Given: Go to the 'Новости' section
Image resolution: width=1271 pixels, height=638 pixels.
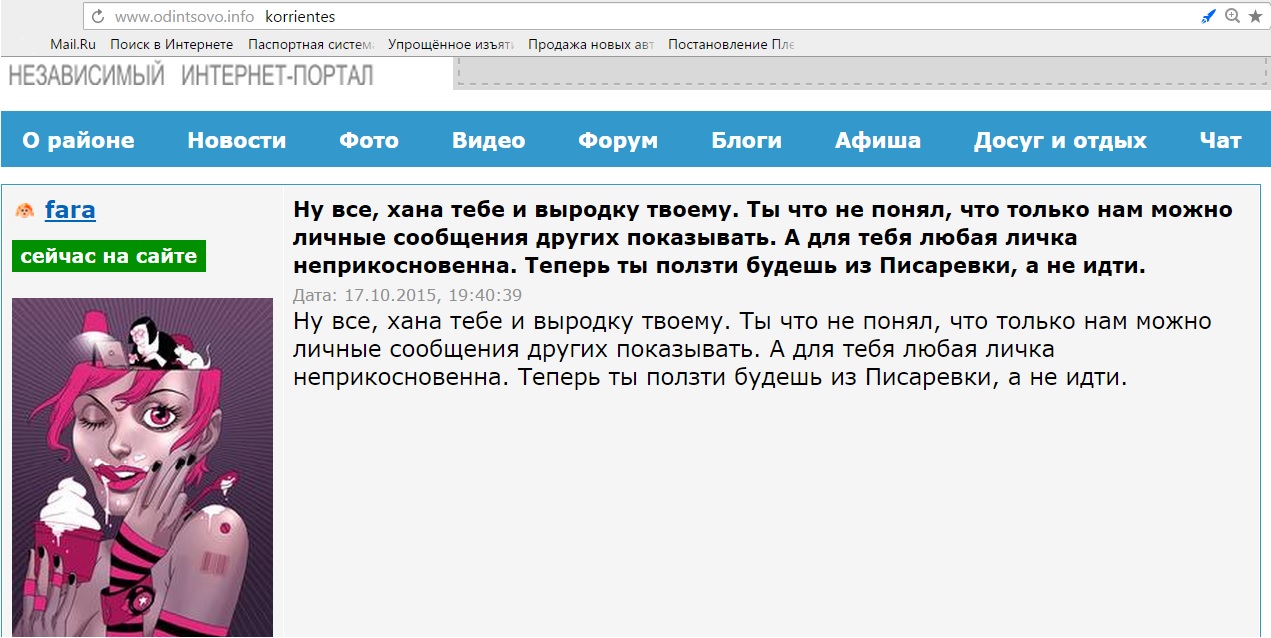Looking at the screenshot, I should point(236,141).
